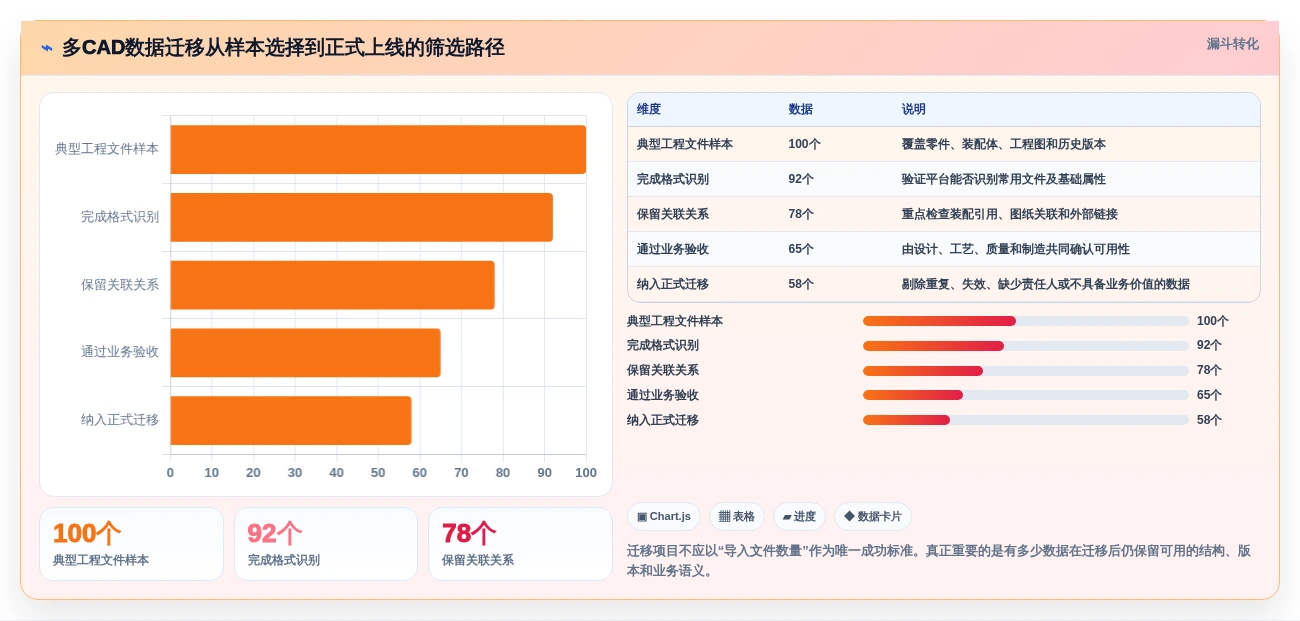Click description 重点检查装配引用、图纸关联和外部链接
The height and width of the screenshot is (621, 1300).
[x=1009, y=214]
